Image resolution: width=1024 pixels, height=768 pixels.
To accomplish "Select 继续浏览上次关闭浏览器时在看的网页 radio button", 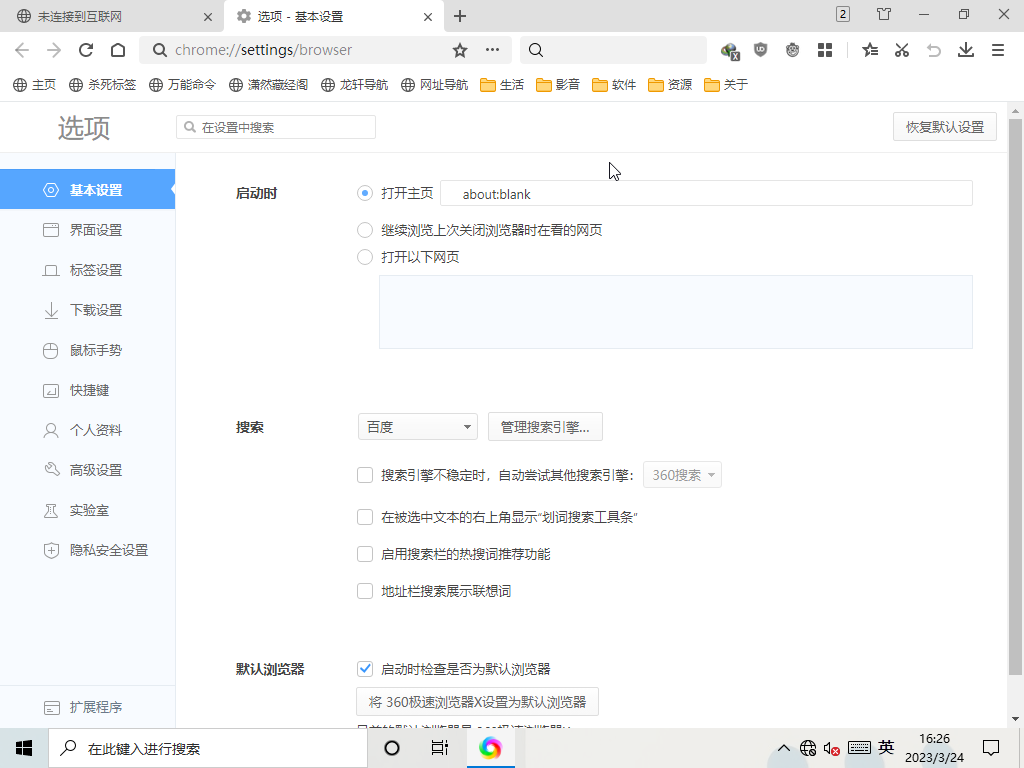I will (365, 230).
